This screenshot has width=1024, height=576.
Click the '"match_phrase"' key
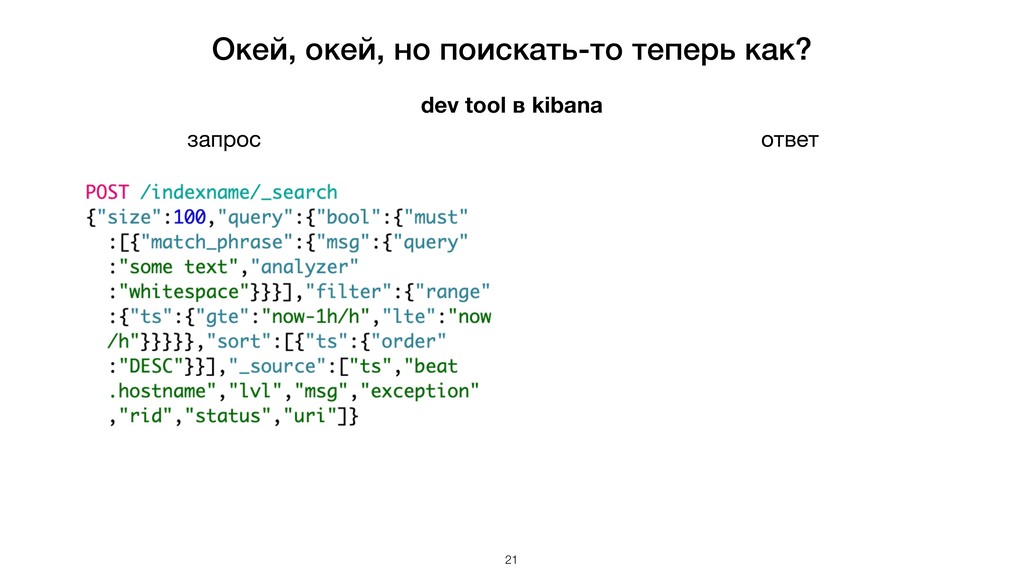click(217, 242)
